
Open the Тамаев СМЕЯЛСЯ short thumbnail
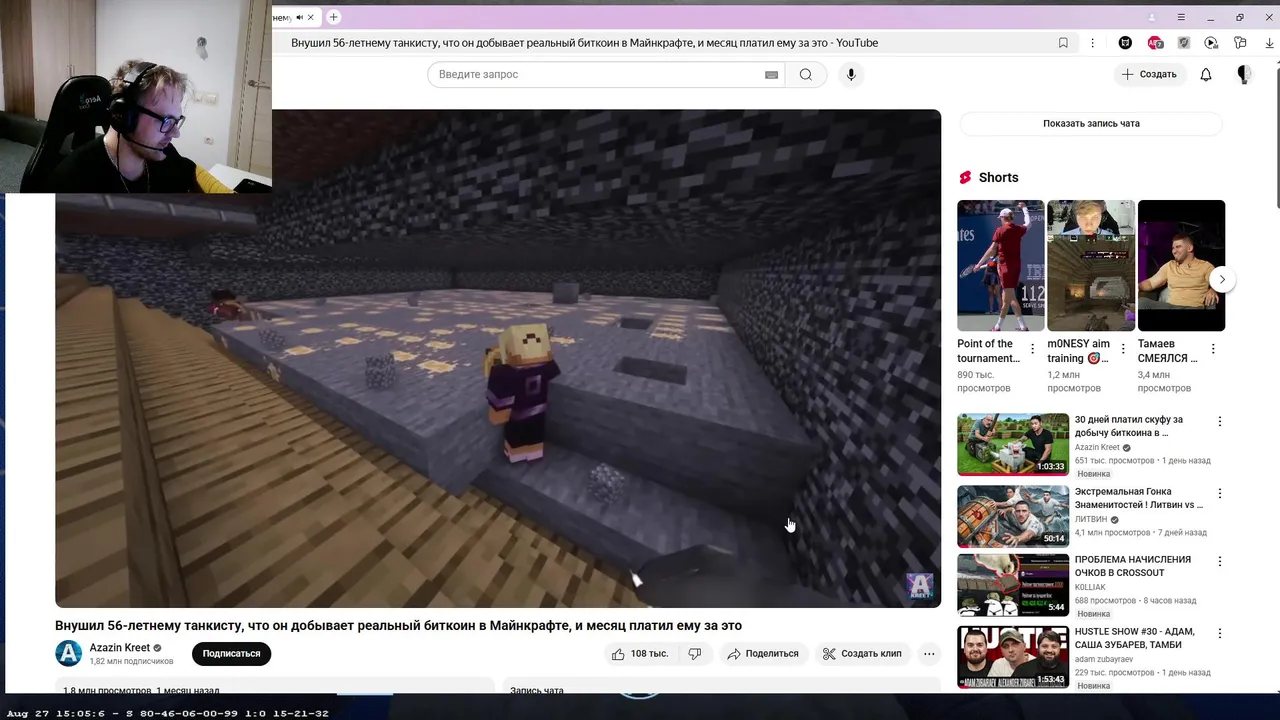(x=1181, y=265)
